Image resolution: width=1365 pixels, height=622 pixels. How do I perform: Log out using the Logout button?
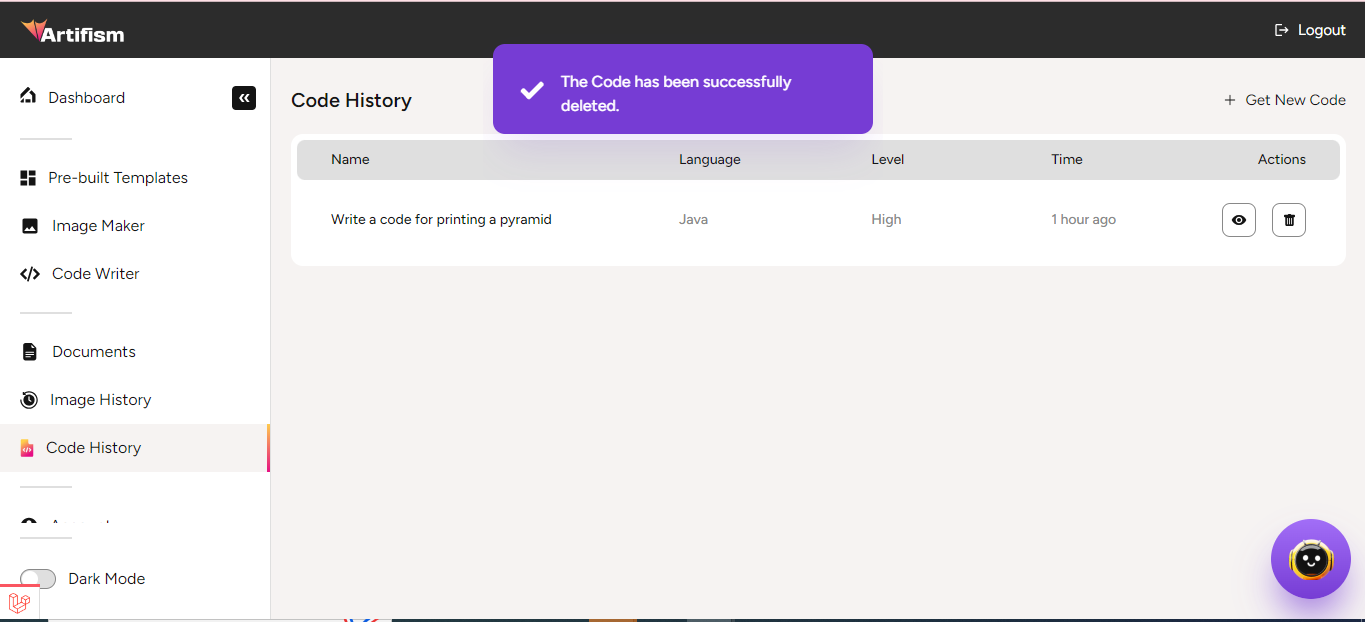point(1310,30)
